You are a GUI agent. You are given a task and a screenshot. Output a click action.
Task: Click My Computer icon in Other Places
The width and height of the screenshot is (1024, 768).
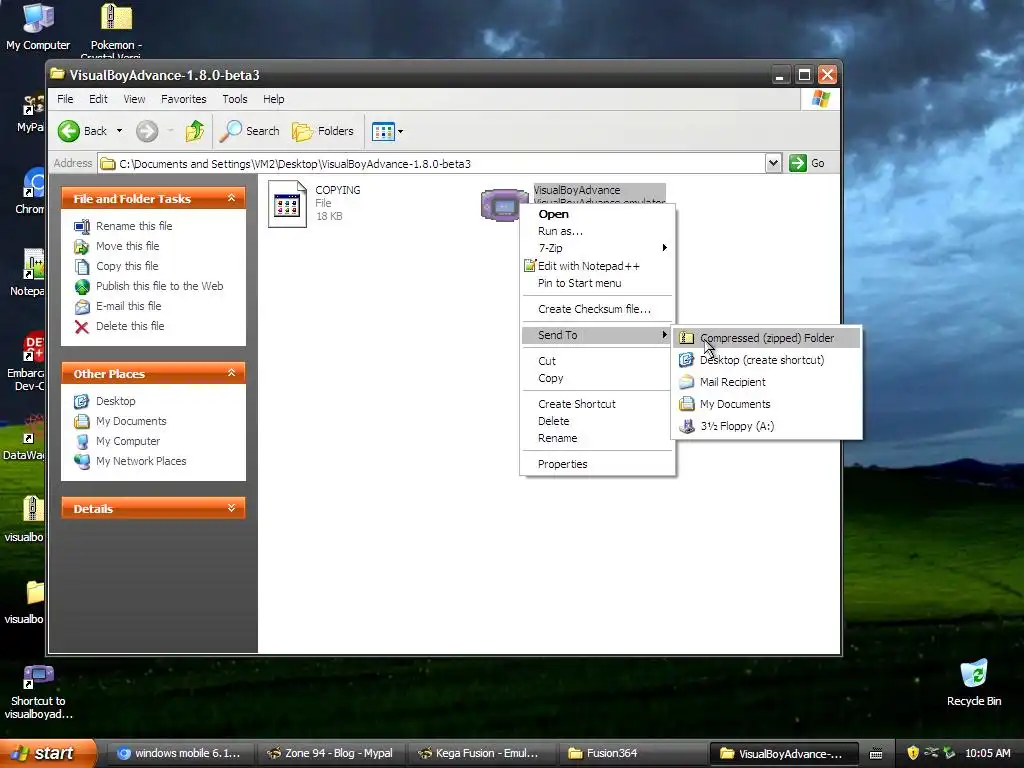[82, 441]
